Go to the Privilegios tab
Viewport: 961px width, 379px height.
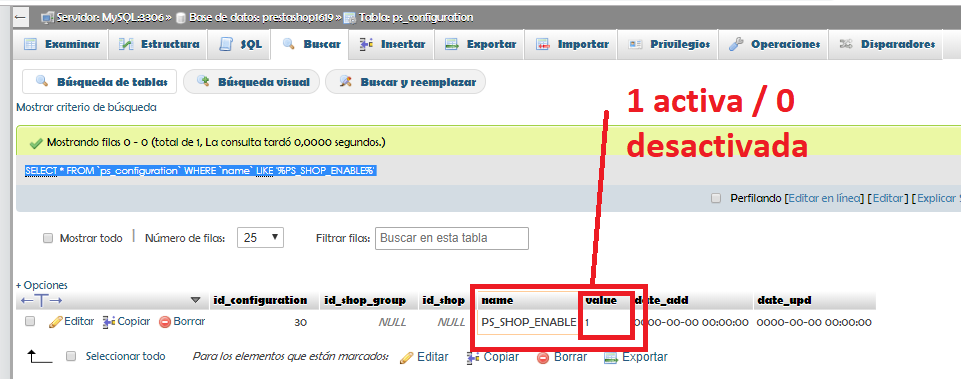(669, 44)
